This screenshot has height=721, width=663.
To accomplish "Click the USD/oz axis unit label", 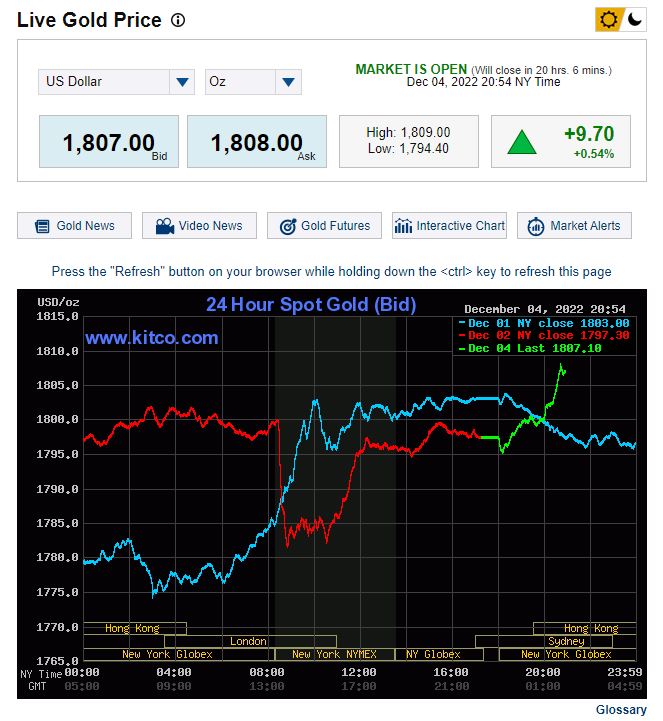I will (58, 302).
